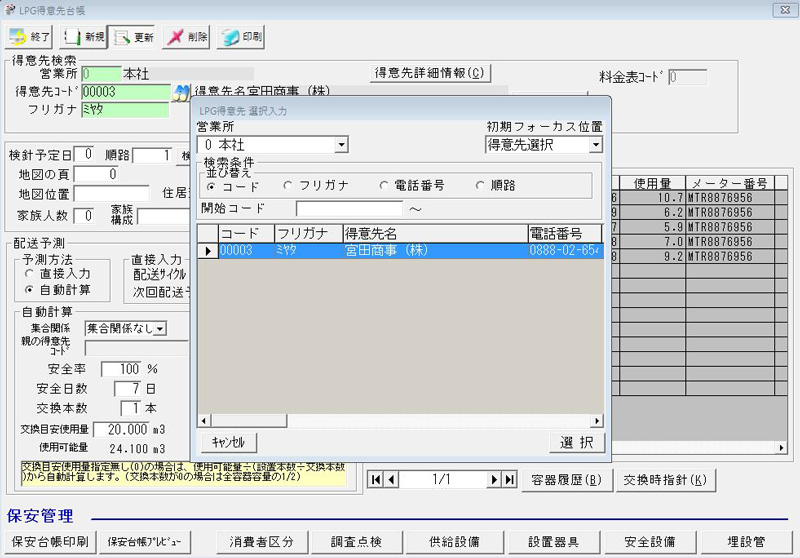Expand the 集合関係 dropdown
Viewport: 800px width, 558px height.
(x=160, y=328)
